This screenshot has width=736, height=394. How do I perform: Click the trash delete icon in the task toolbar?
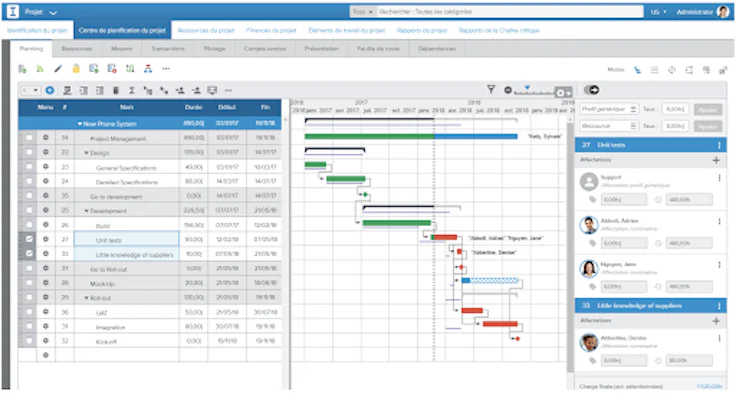(x=116, y=90)
